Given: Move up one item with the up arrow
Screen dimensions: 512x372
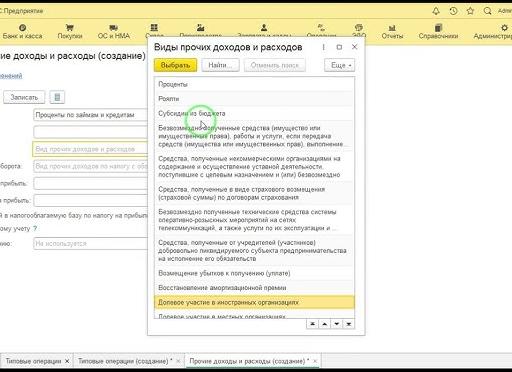Looking at the screenshot, I should (x=325, y=324).
